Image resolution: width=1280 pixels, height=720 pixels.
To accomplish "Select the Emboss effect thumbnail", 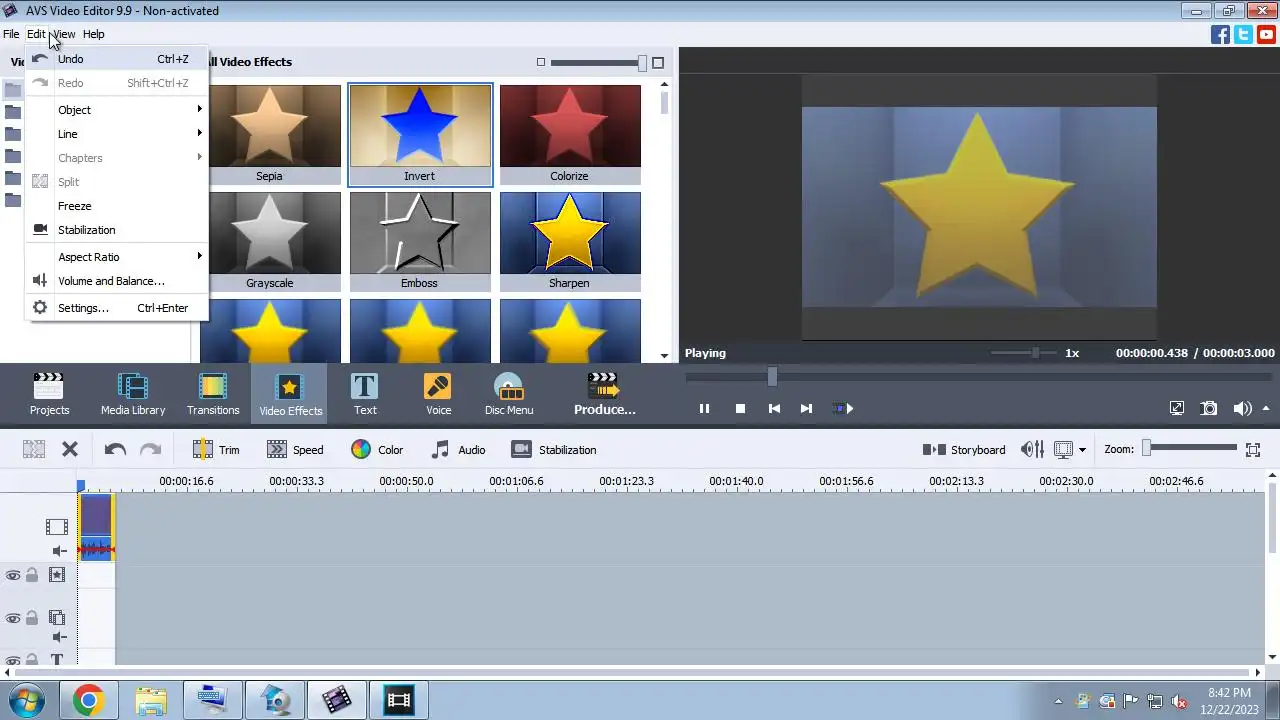I will click(x=420, y=242).
